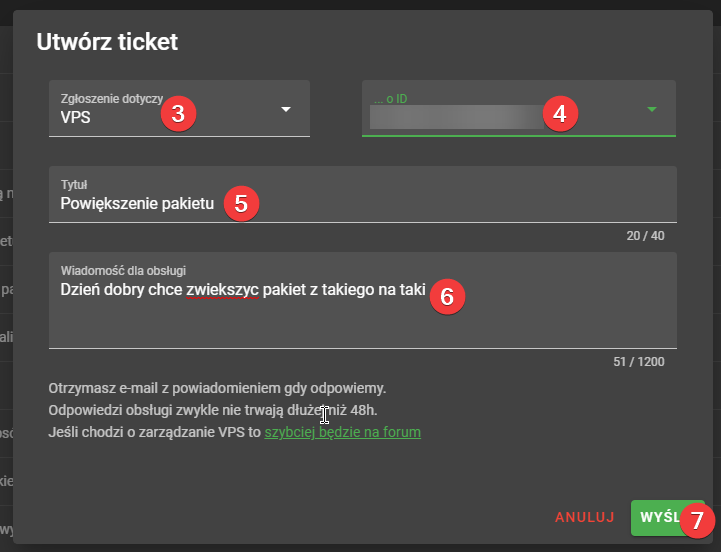Click the underlined misspelled word "zwiekszyc"
This screenshot has height=552, width=721.
click(x=222, y=290)
